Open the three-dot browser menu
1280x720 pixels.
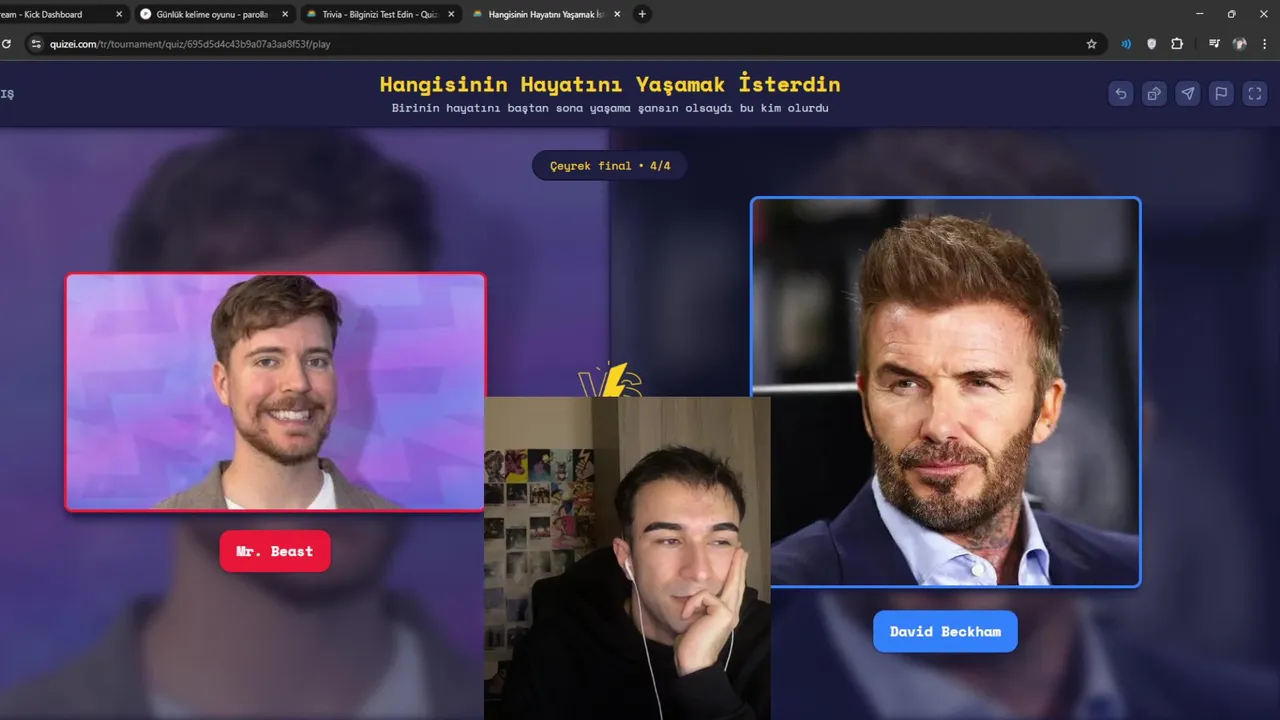1266,44
